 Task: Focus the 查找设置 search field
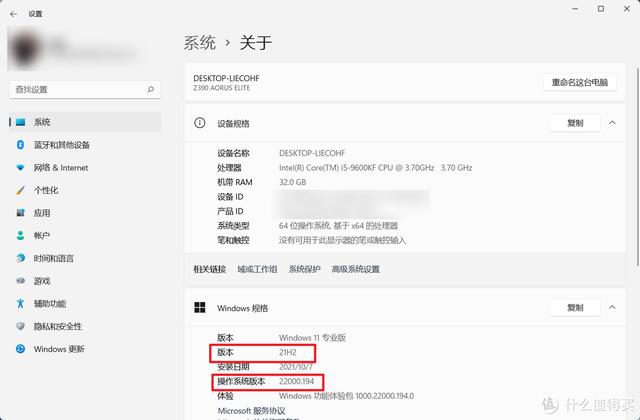tap(85, 89)
